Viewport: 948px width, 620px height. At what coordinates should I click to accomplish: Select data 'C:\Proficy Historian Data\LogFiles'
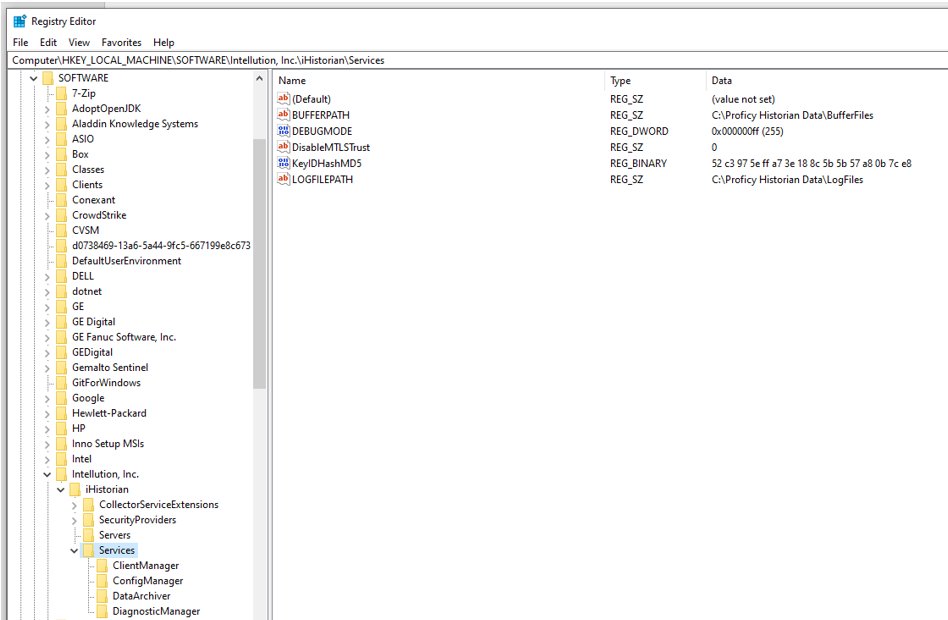click(x=787, y=180)
